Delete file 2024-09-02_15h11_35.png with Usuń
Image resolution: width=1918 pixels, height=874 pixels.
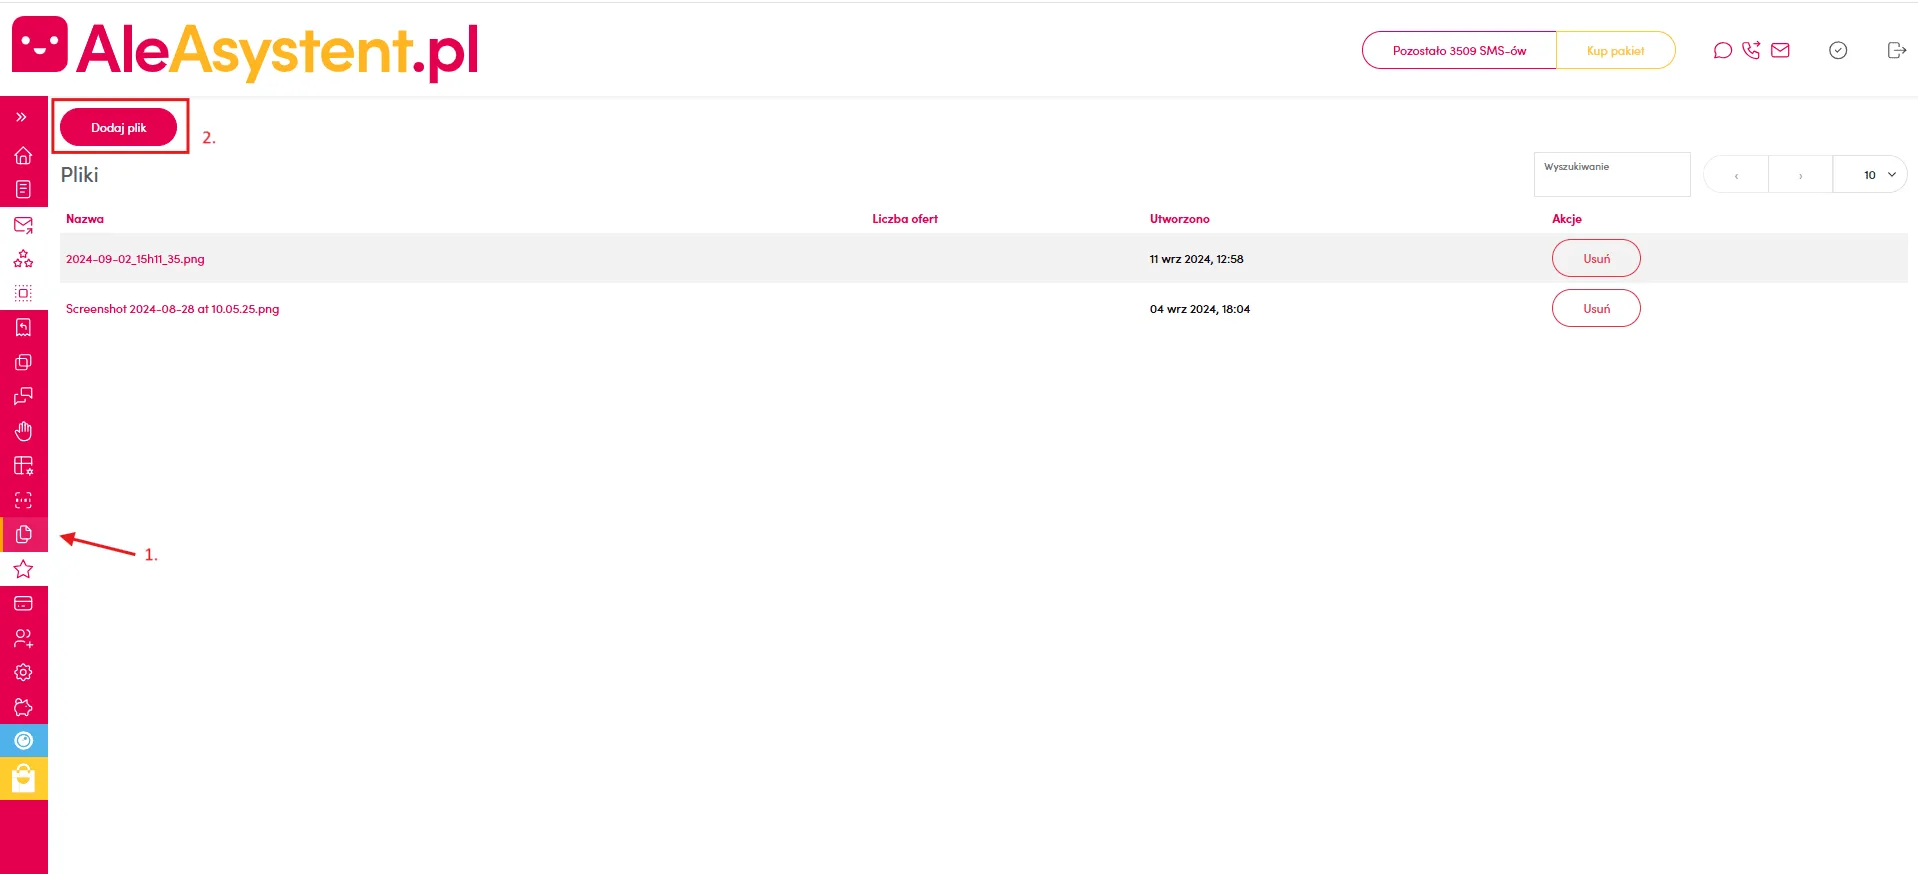click(x=1595, y=258)
